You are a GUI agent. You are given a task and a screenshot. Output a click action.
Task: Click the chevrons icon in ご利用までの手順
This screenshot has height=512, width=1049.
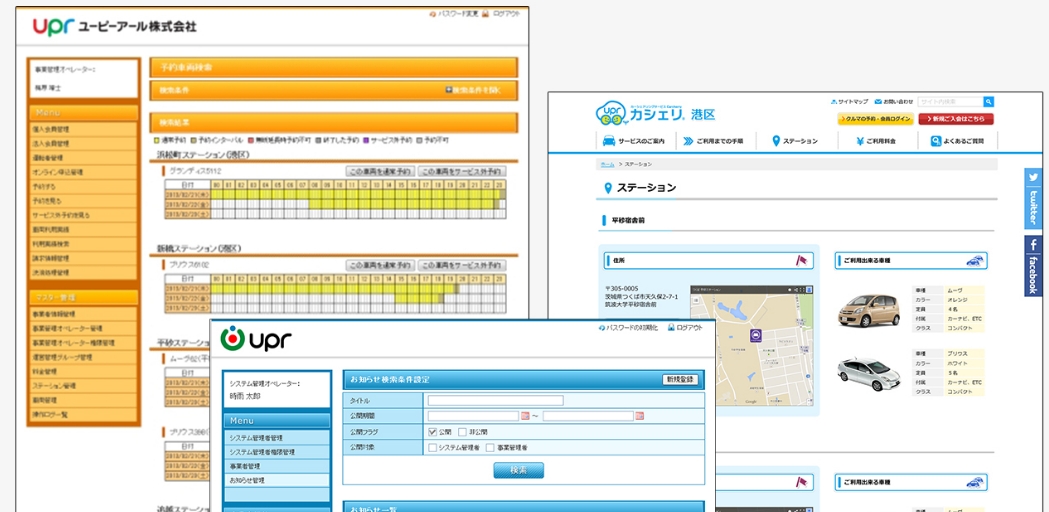(688, 141)
